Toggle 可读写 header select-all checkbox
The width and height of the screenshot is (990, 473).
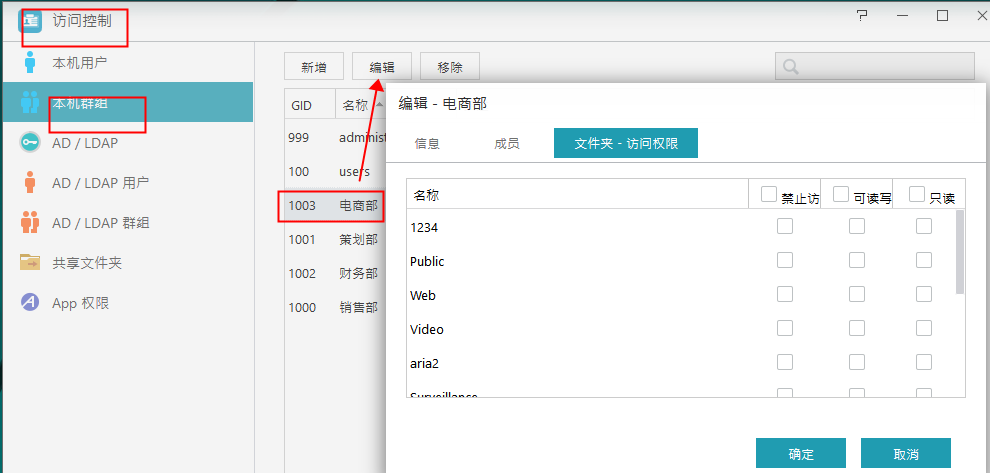841,194
